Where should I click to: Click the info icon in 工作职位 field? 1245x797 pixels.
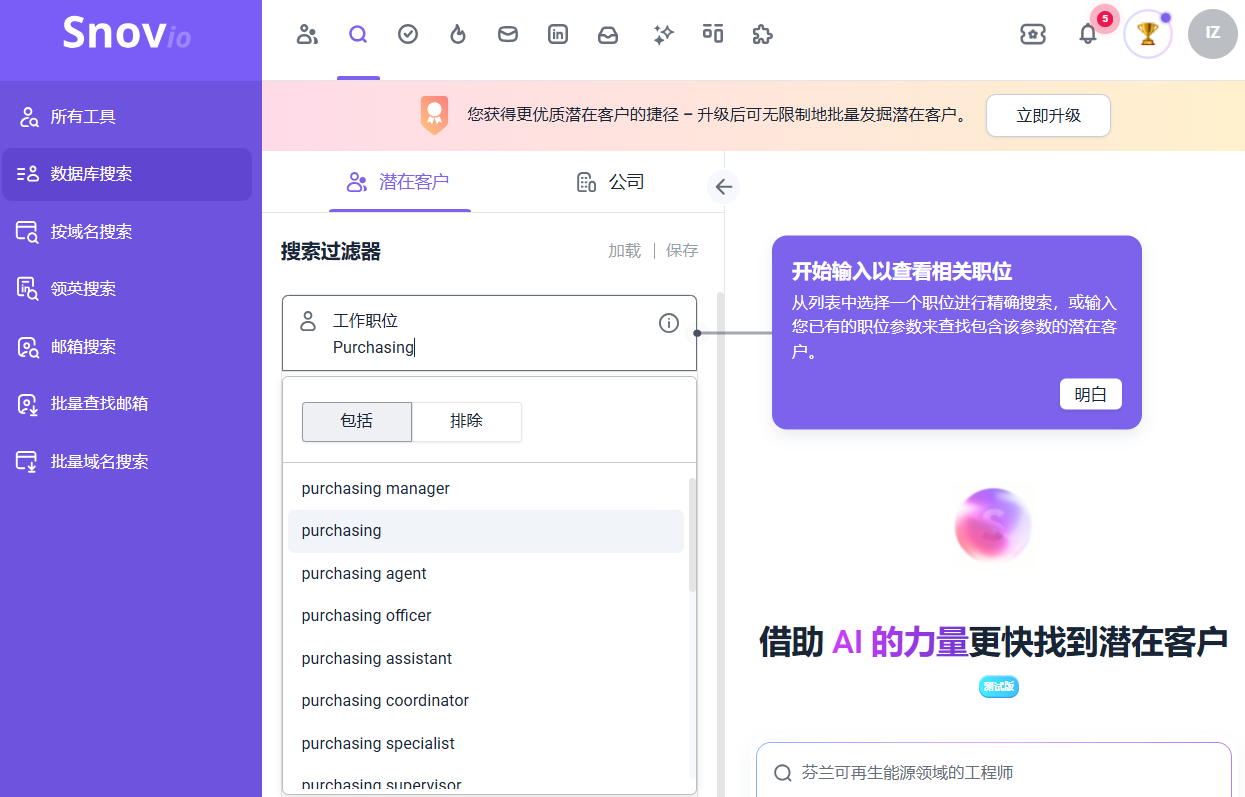[669, 323]
